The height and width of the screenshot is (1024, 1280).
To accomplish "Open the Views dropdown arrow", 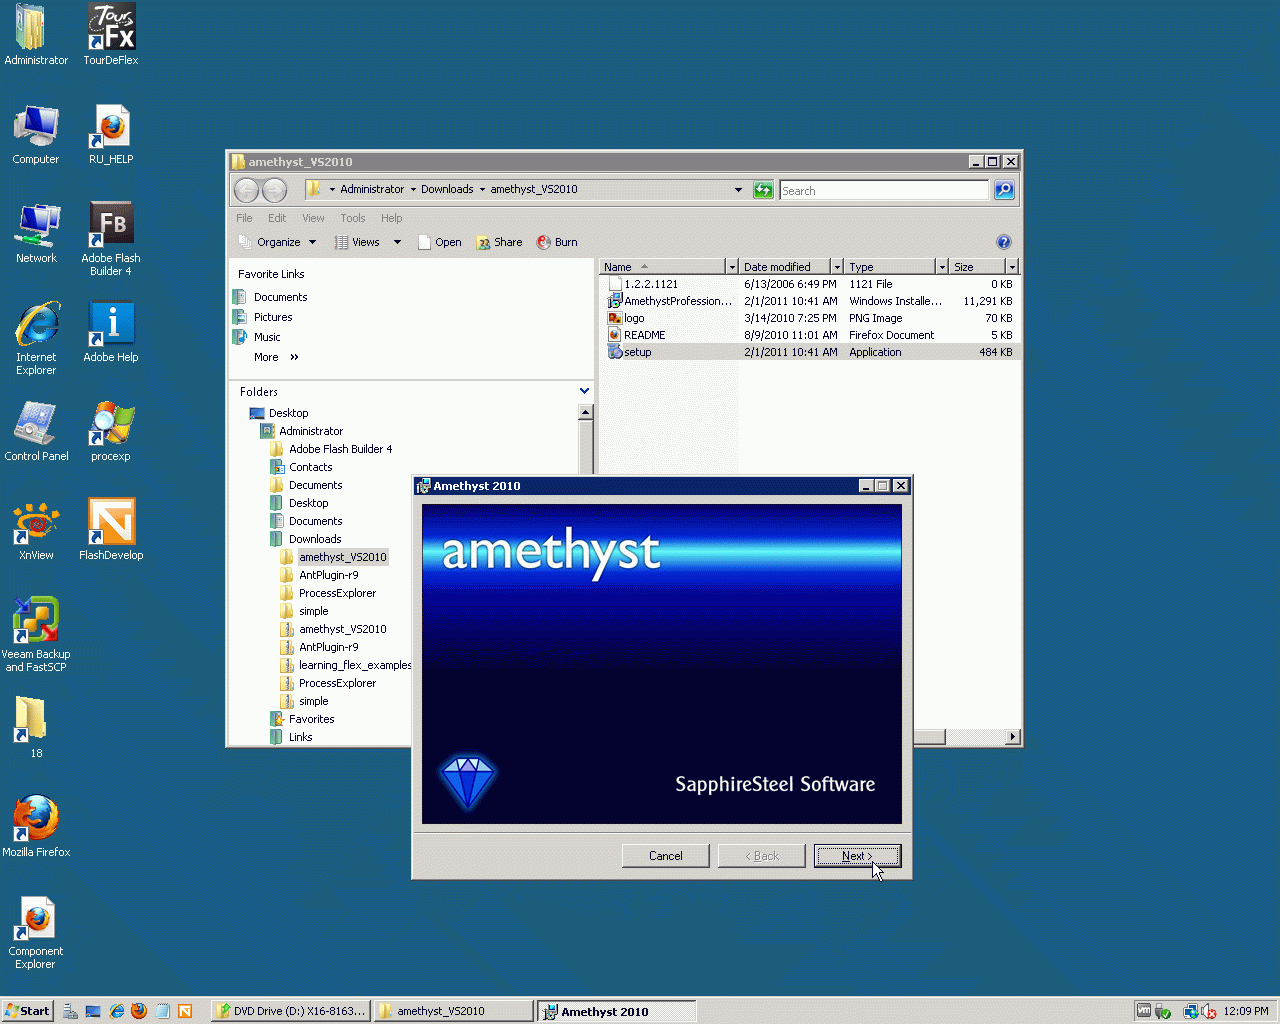I will pyautogui.click(x=397, y=242).
